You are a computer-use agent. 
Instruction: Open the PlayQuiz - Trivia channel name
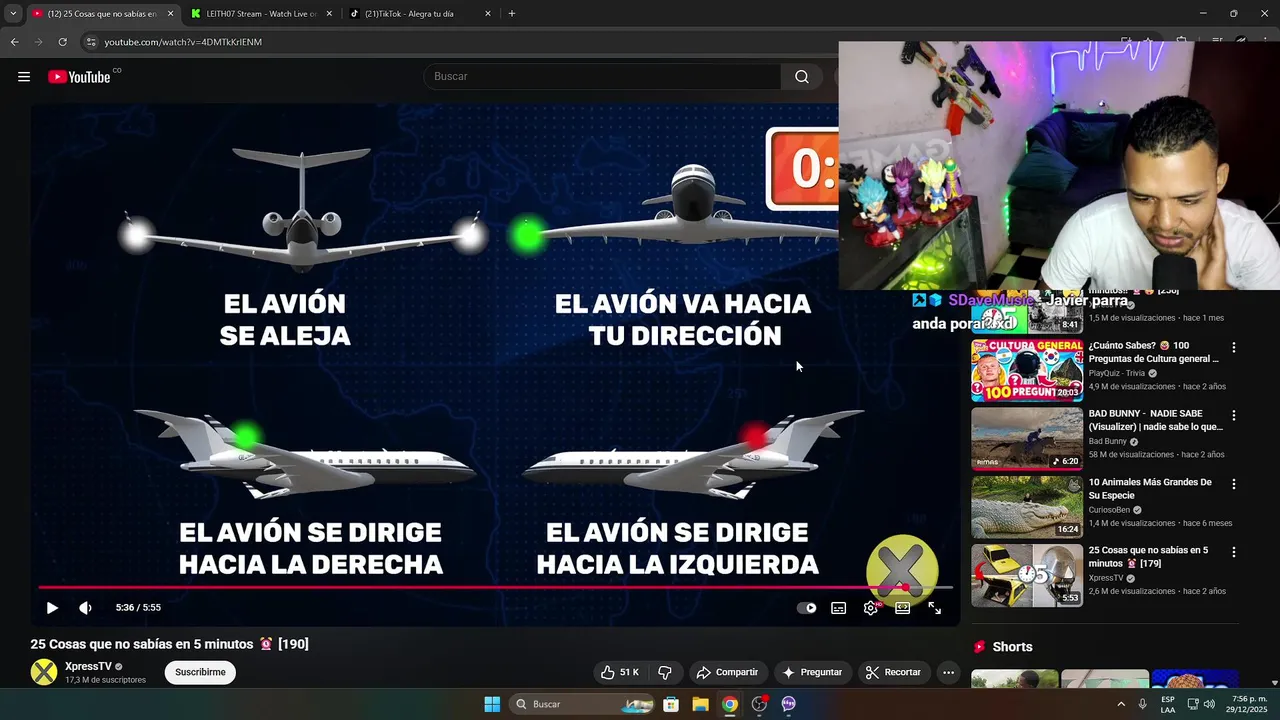[x=1118, y=373]
